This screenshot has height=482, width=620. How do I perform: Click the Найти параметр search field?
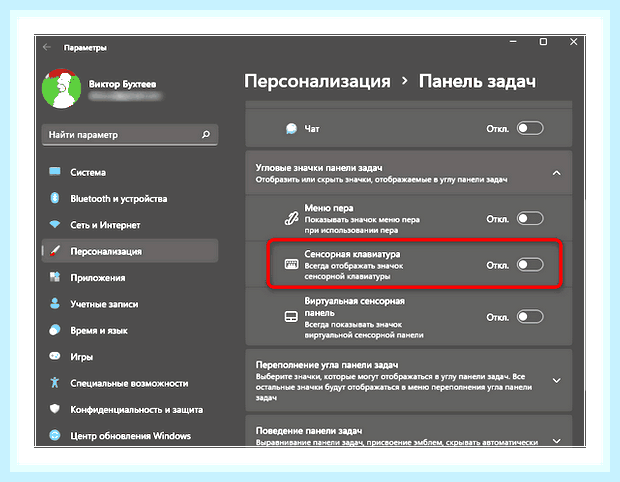130,135
